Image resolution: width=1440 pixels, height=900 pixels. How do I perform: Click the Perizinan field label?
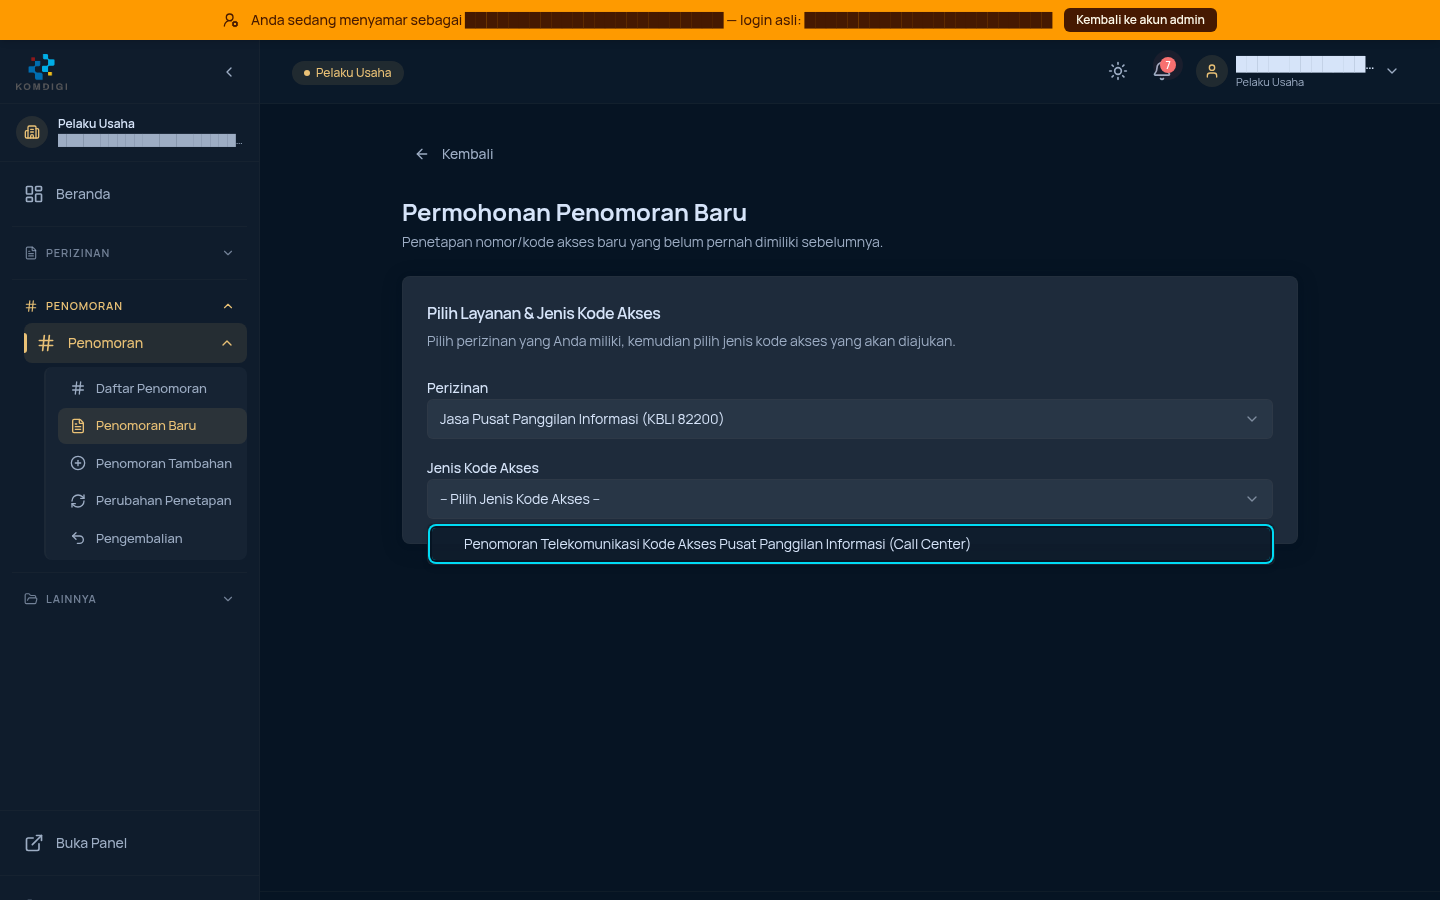[457, 388]
